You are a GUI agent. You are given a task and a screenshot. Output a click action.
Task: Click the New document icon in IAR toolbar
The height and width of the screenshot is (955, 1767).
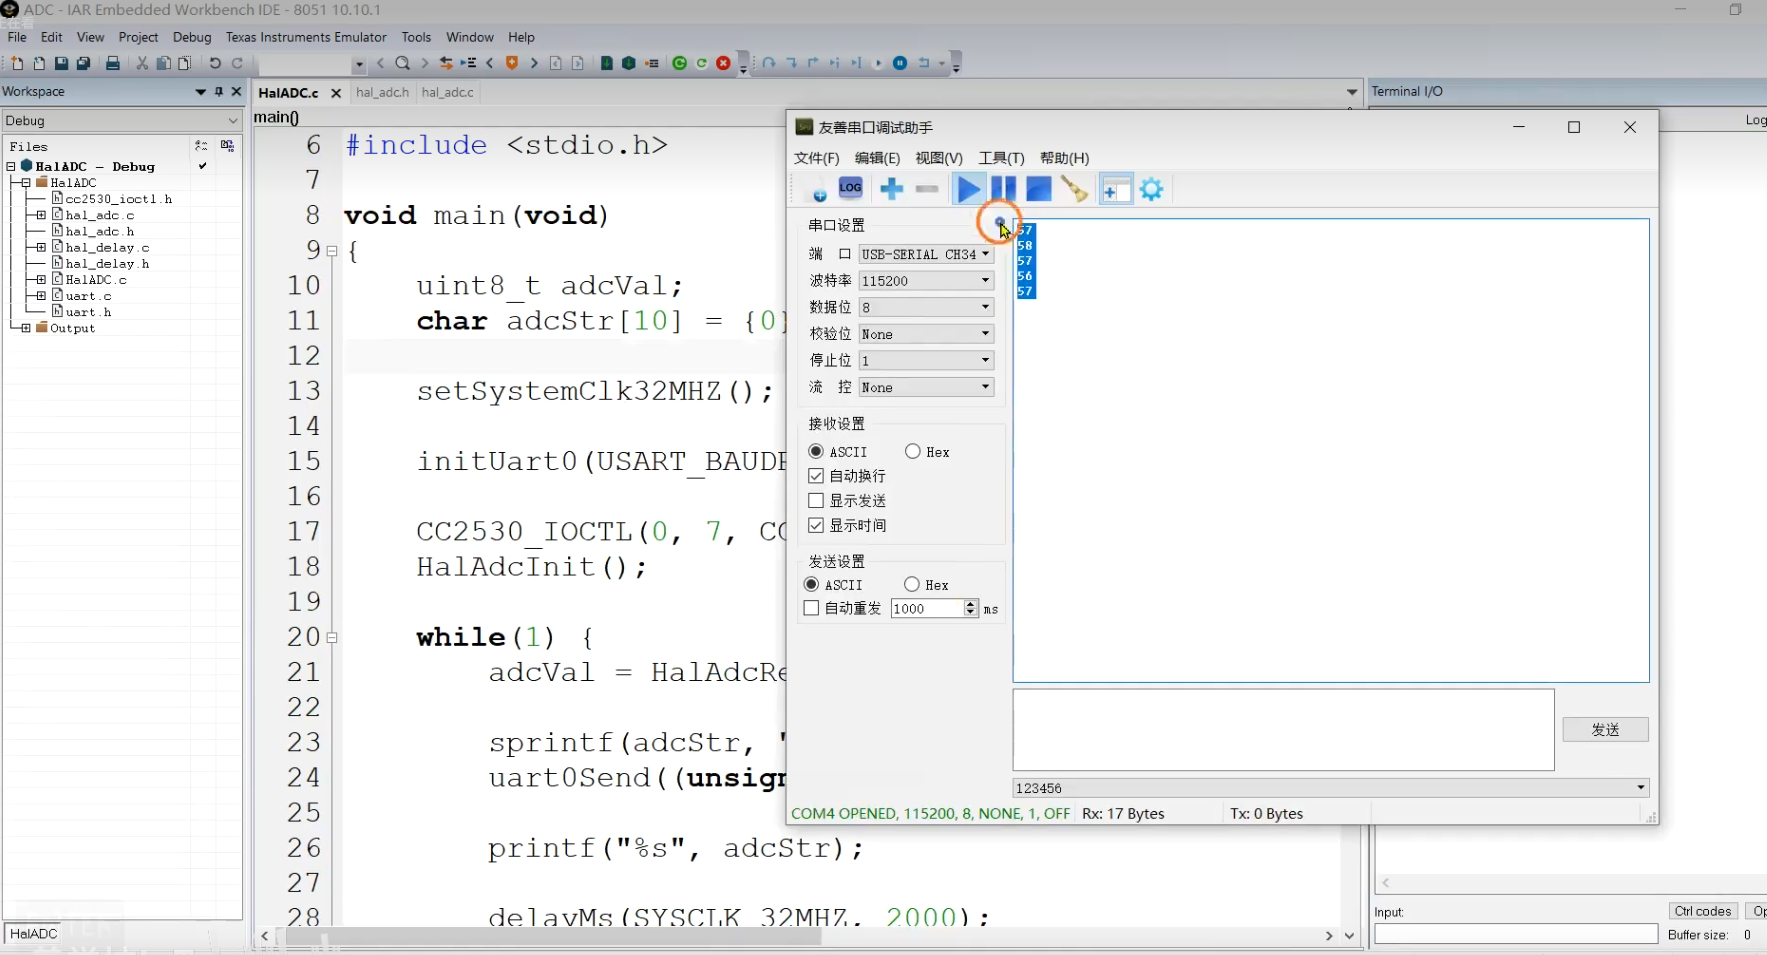(x=17, y=63)
